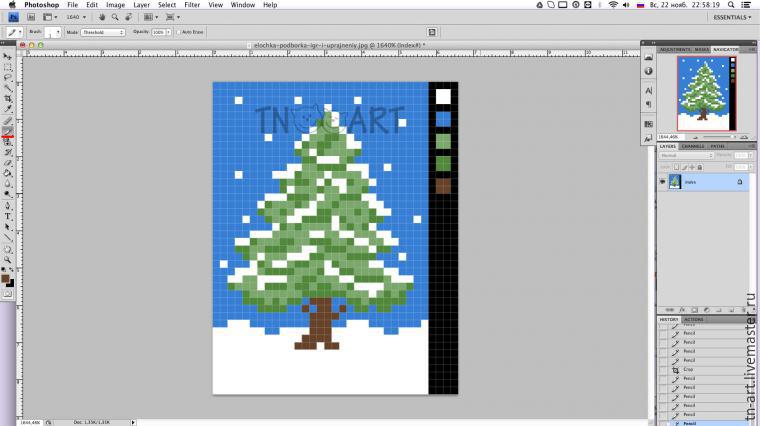
Task: Select the Type tool
Action: tap(7, 217)
